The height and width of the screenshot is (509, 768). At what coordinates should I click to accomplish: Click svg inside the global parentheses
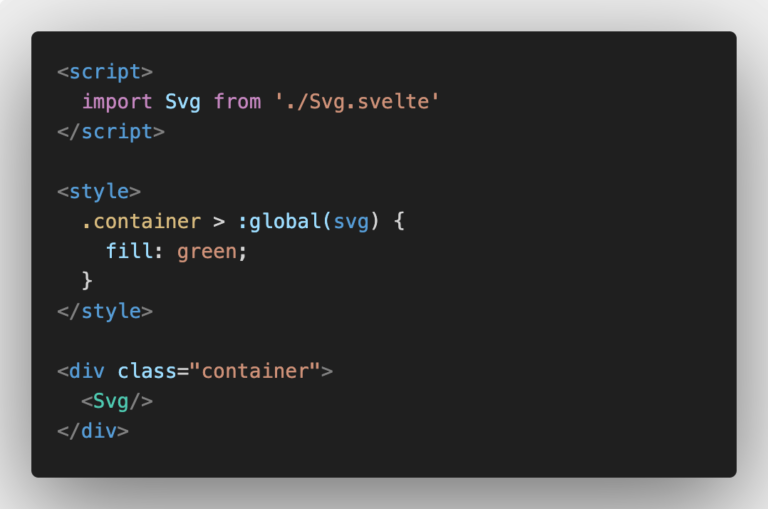(x=351, y=222)
